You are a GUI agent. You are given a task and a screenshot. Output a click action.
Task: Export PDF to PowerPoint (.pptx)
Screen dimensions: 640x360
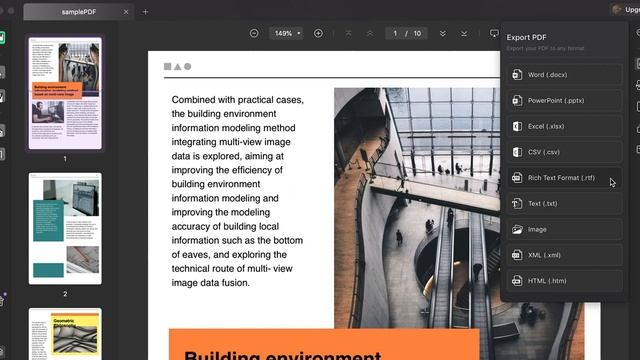564,100
